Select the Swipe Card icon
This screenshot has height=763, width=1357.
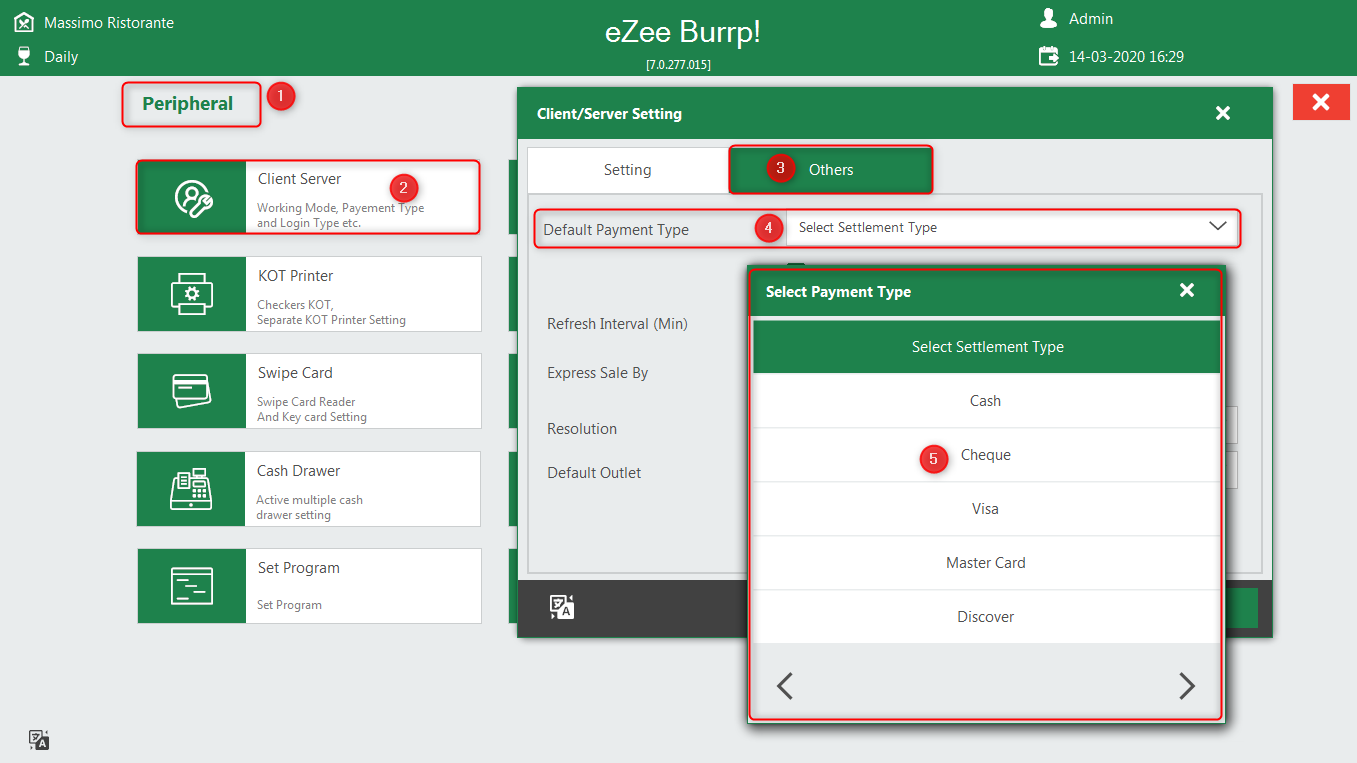192,391
